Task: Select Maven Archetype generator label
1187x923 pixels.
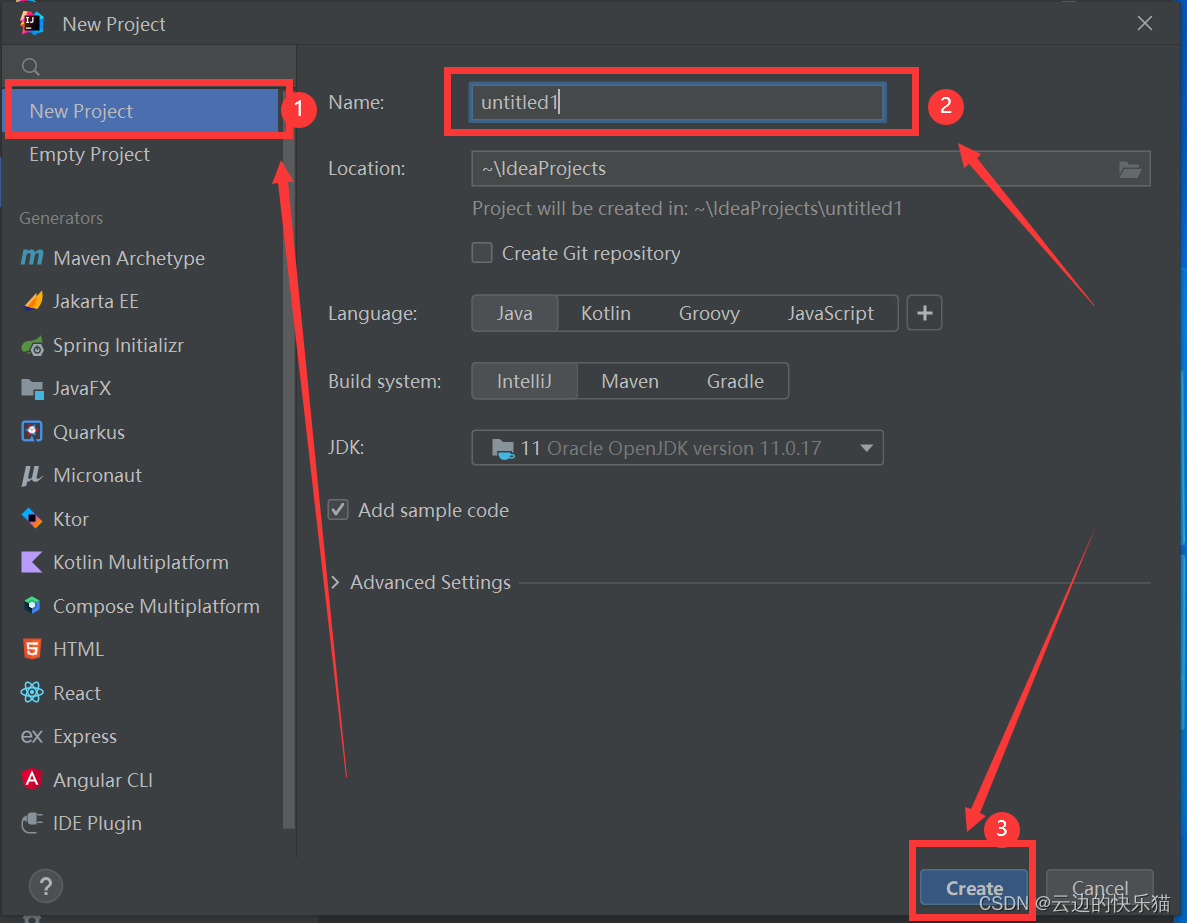Action: coord(129,258)
